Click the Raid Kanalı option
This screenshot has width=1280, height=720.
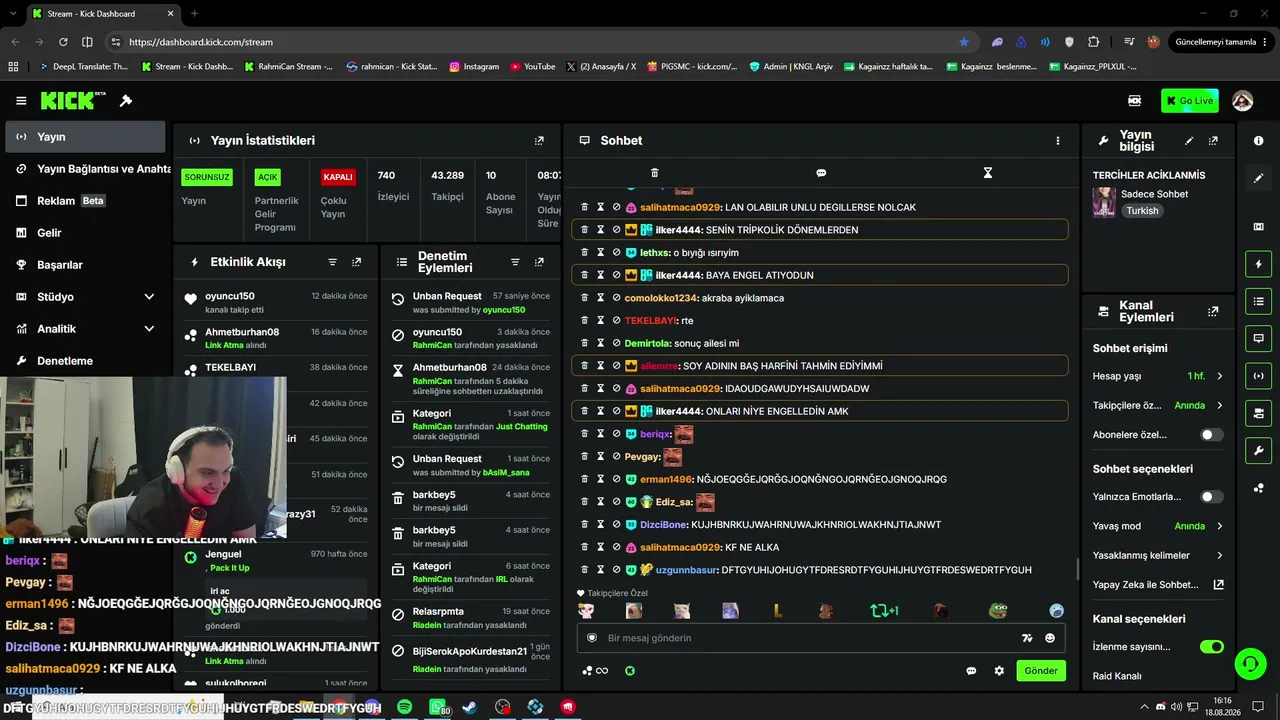[1117, 676]
